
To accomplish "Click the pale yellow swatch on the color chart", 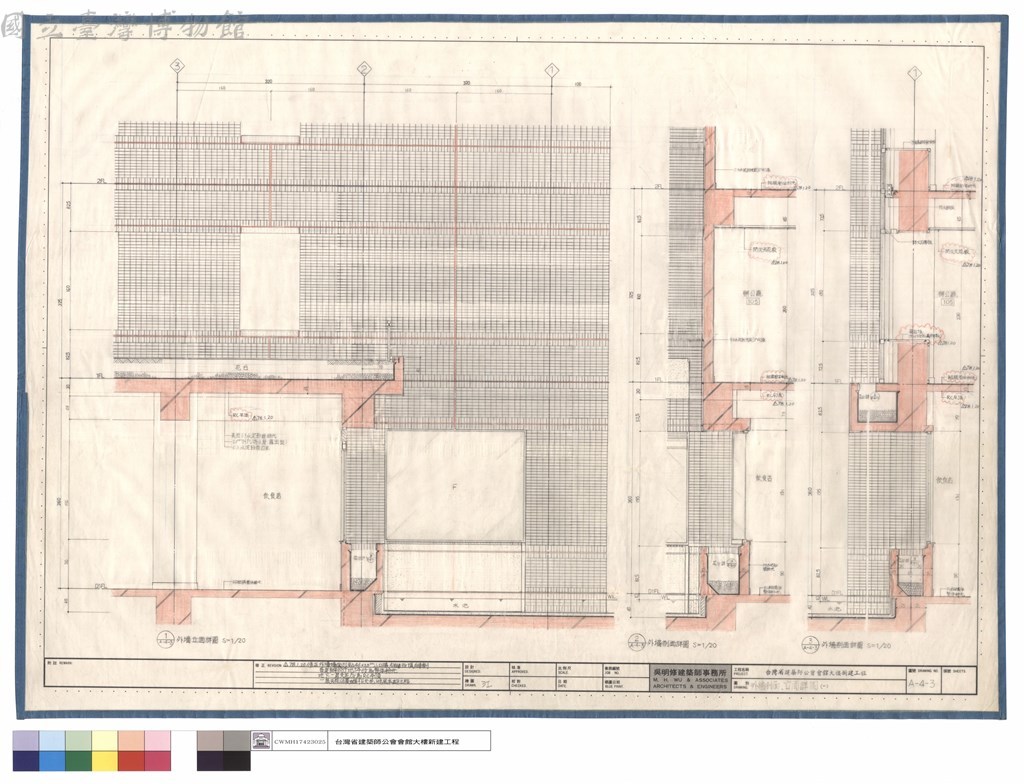I will (x=105, y=741).
